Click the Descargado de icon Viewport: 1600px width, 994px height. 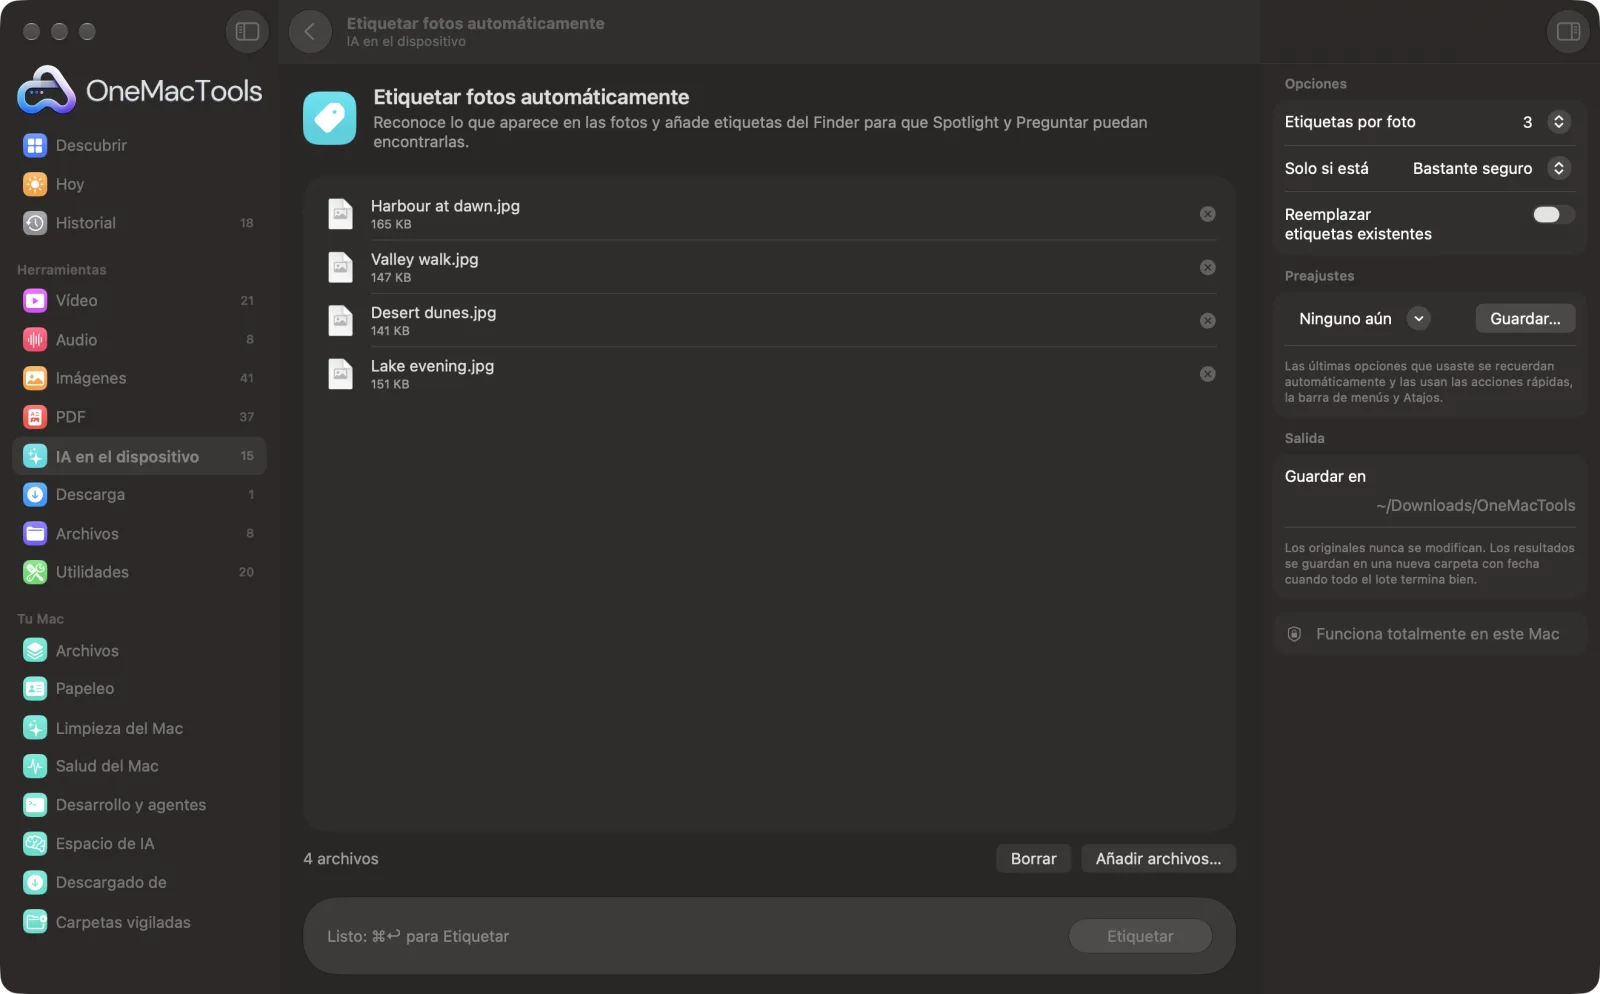click(x=35, y=883)
